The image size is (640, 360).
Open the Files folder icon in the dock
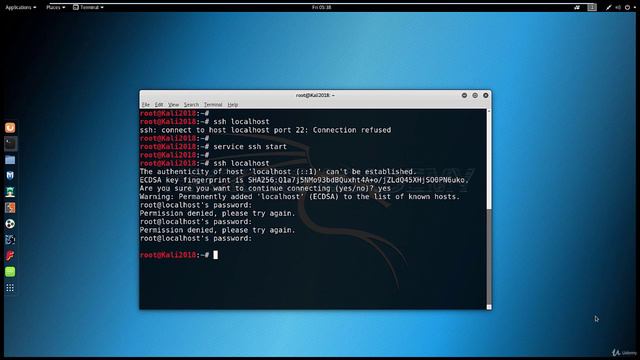(10, 160)
